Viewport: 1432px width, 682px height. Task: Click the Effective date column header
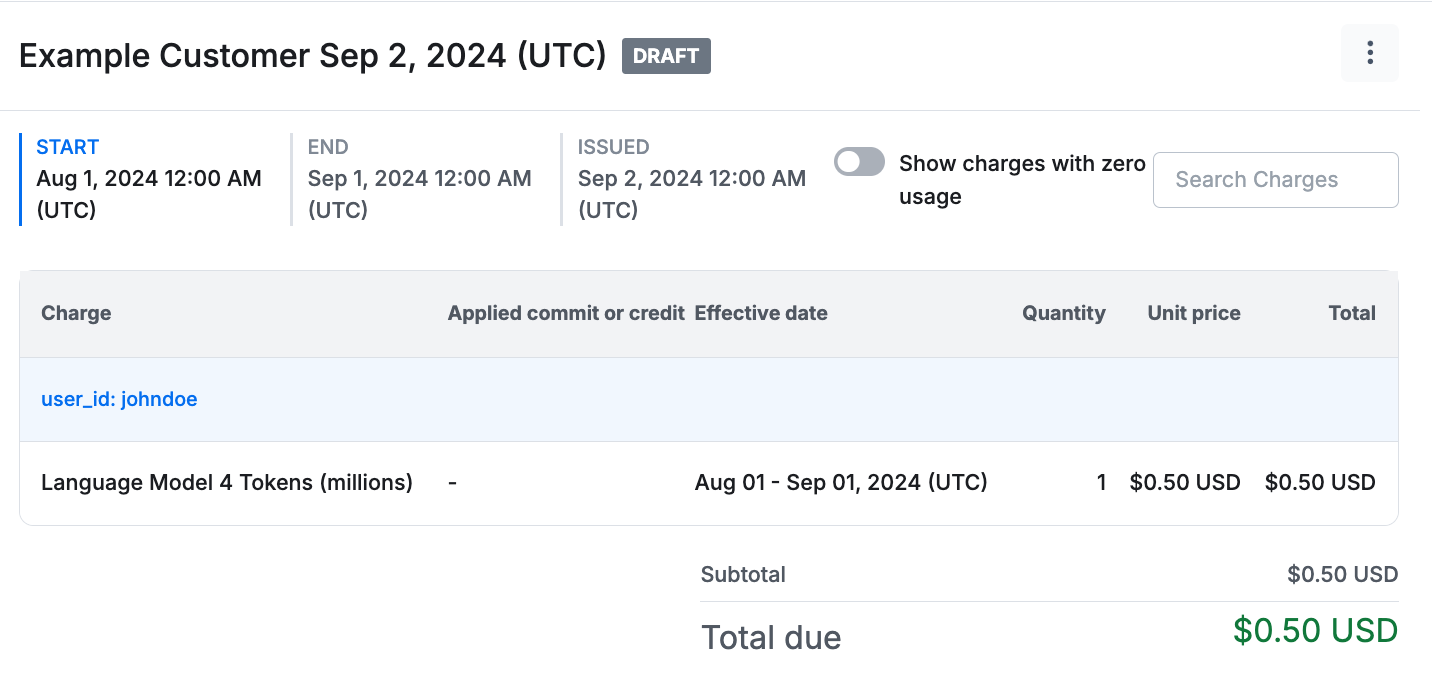click(761, 313)
